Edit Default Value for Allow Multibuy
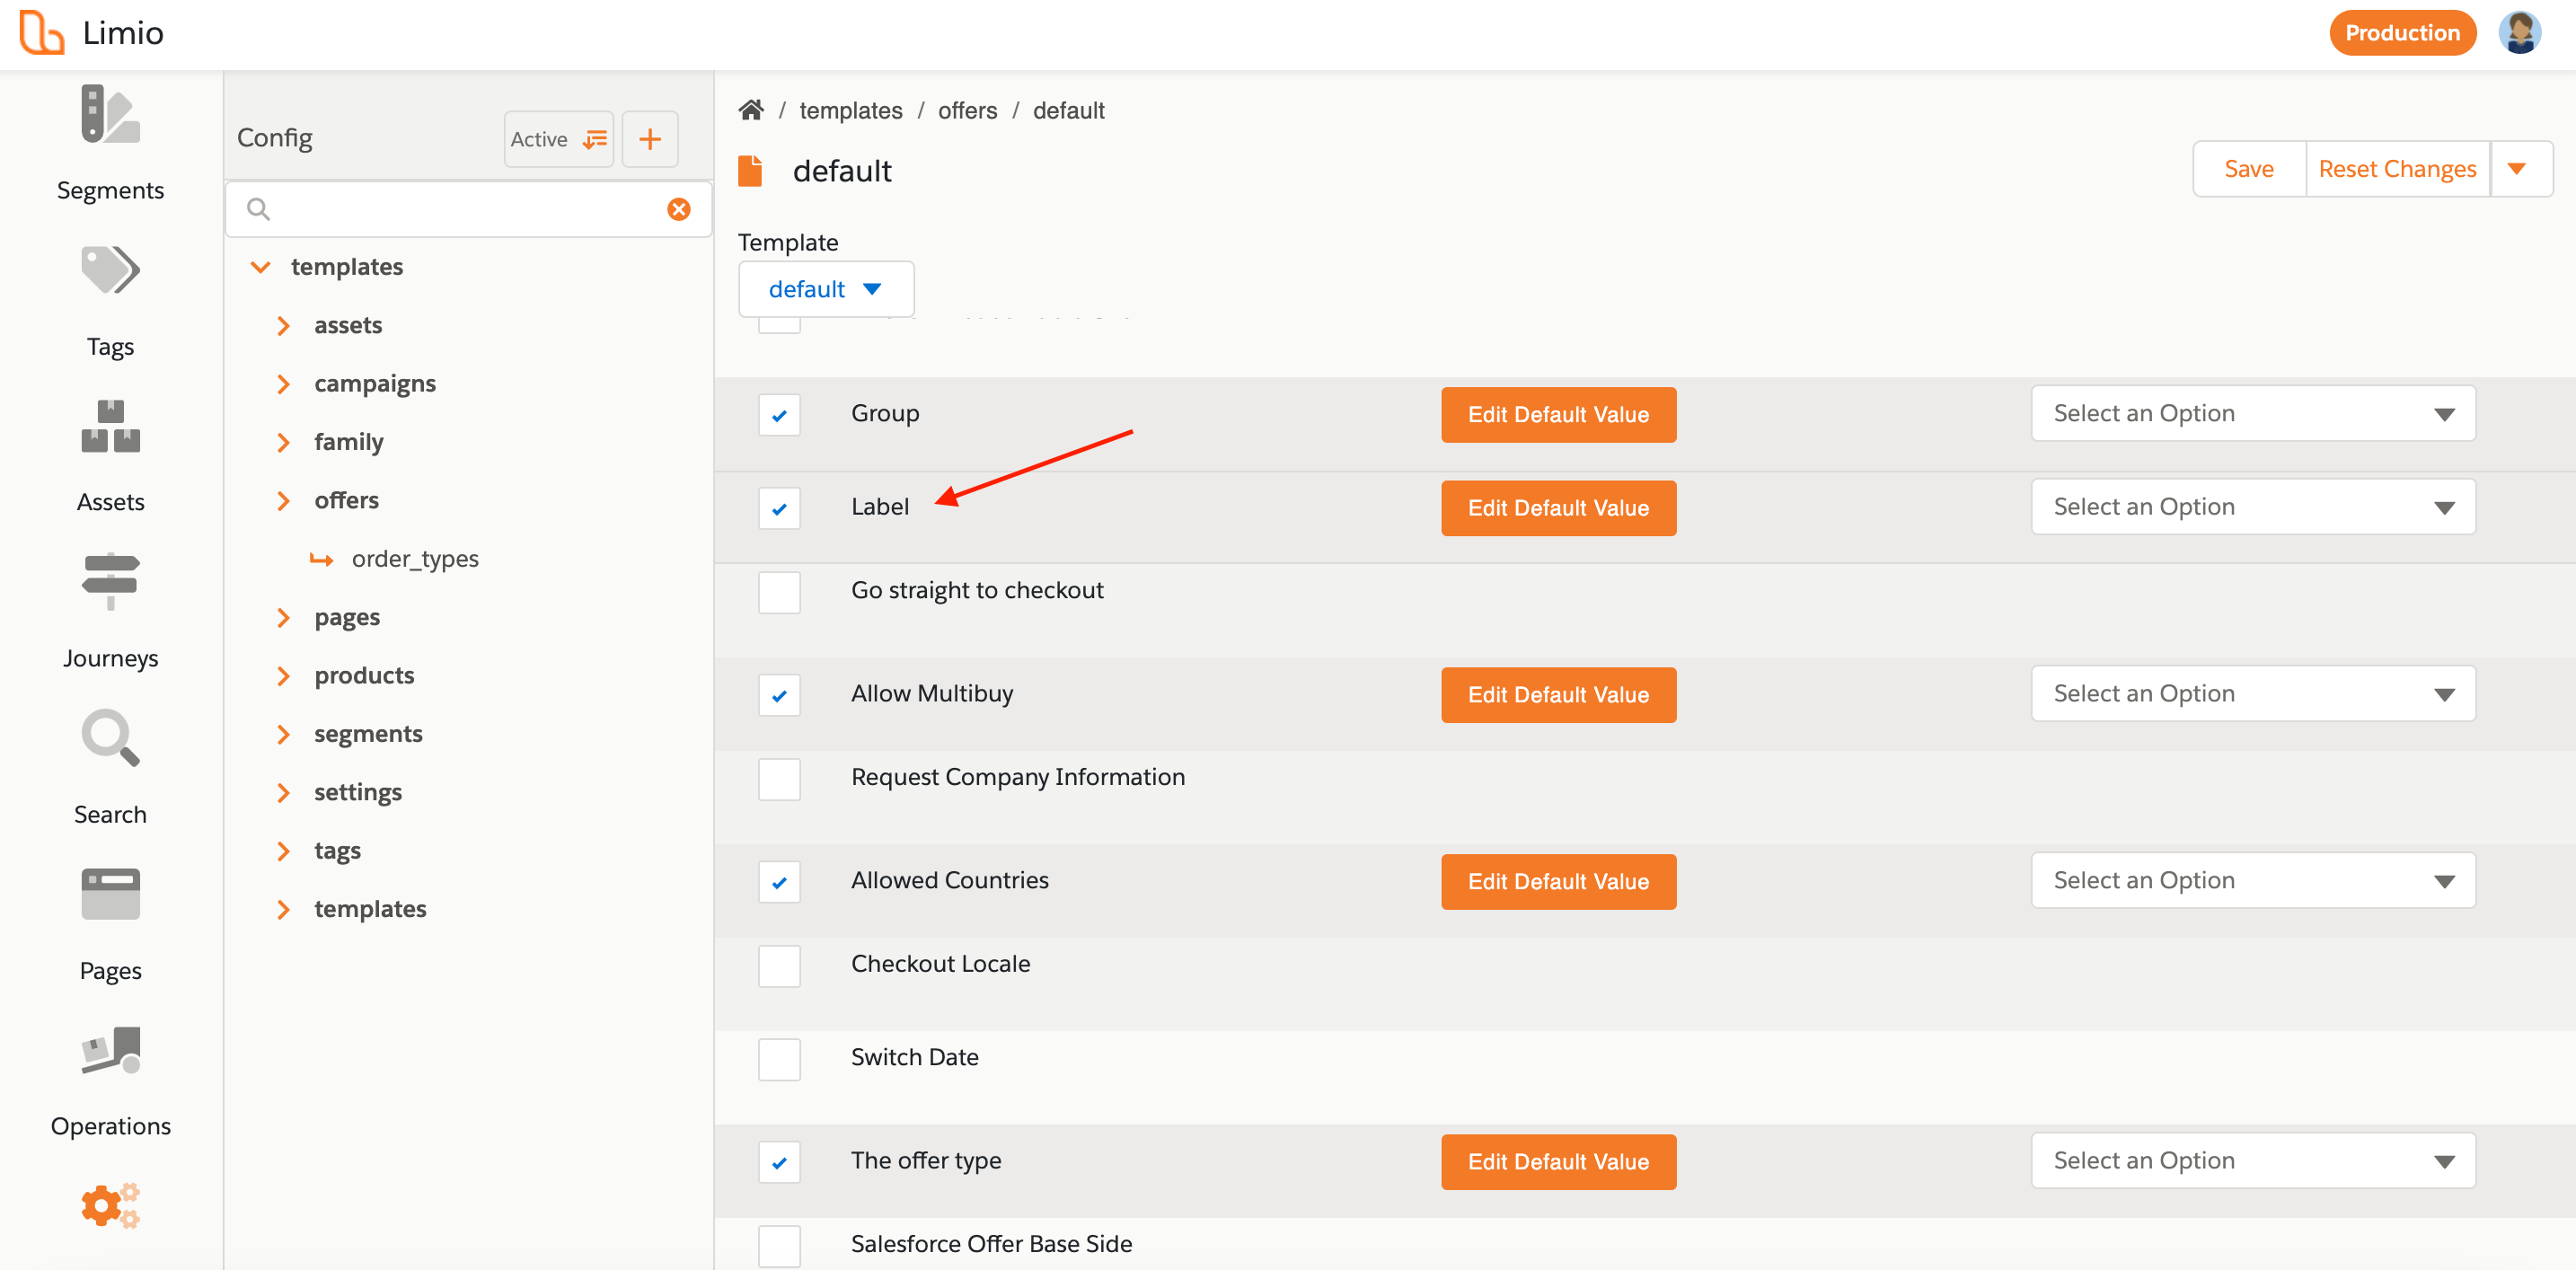This screenshot has height=1270, width=2576. click(1558, 694)
